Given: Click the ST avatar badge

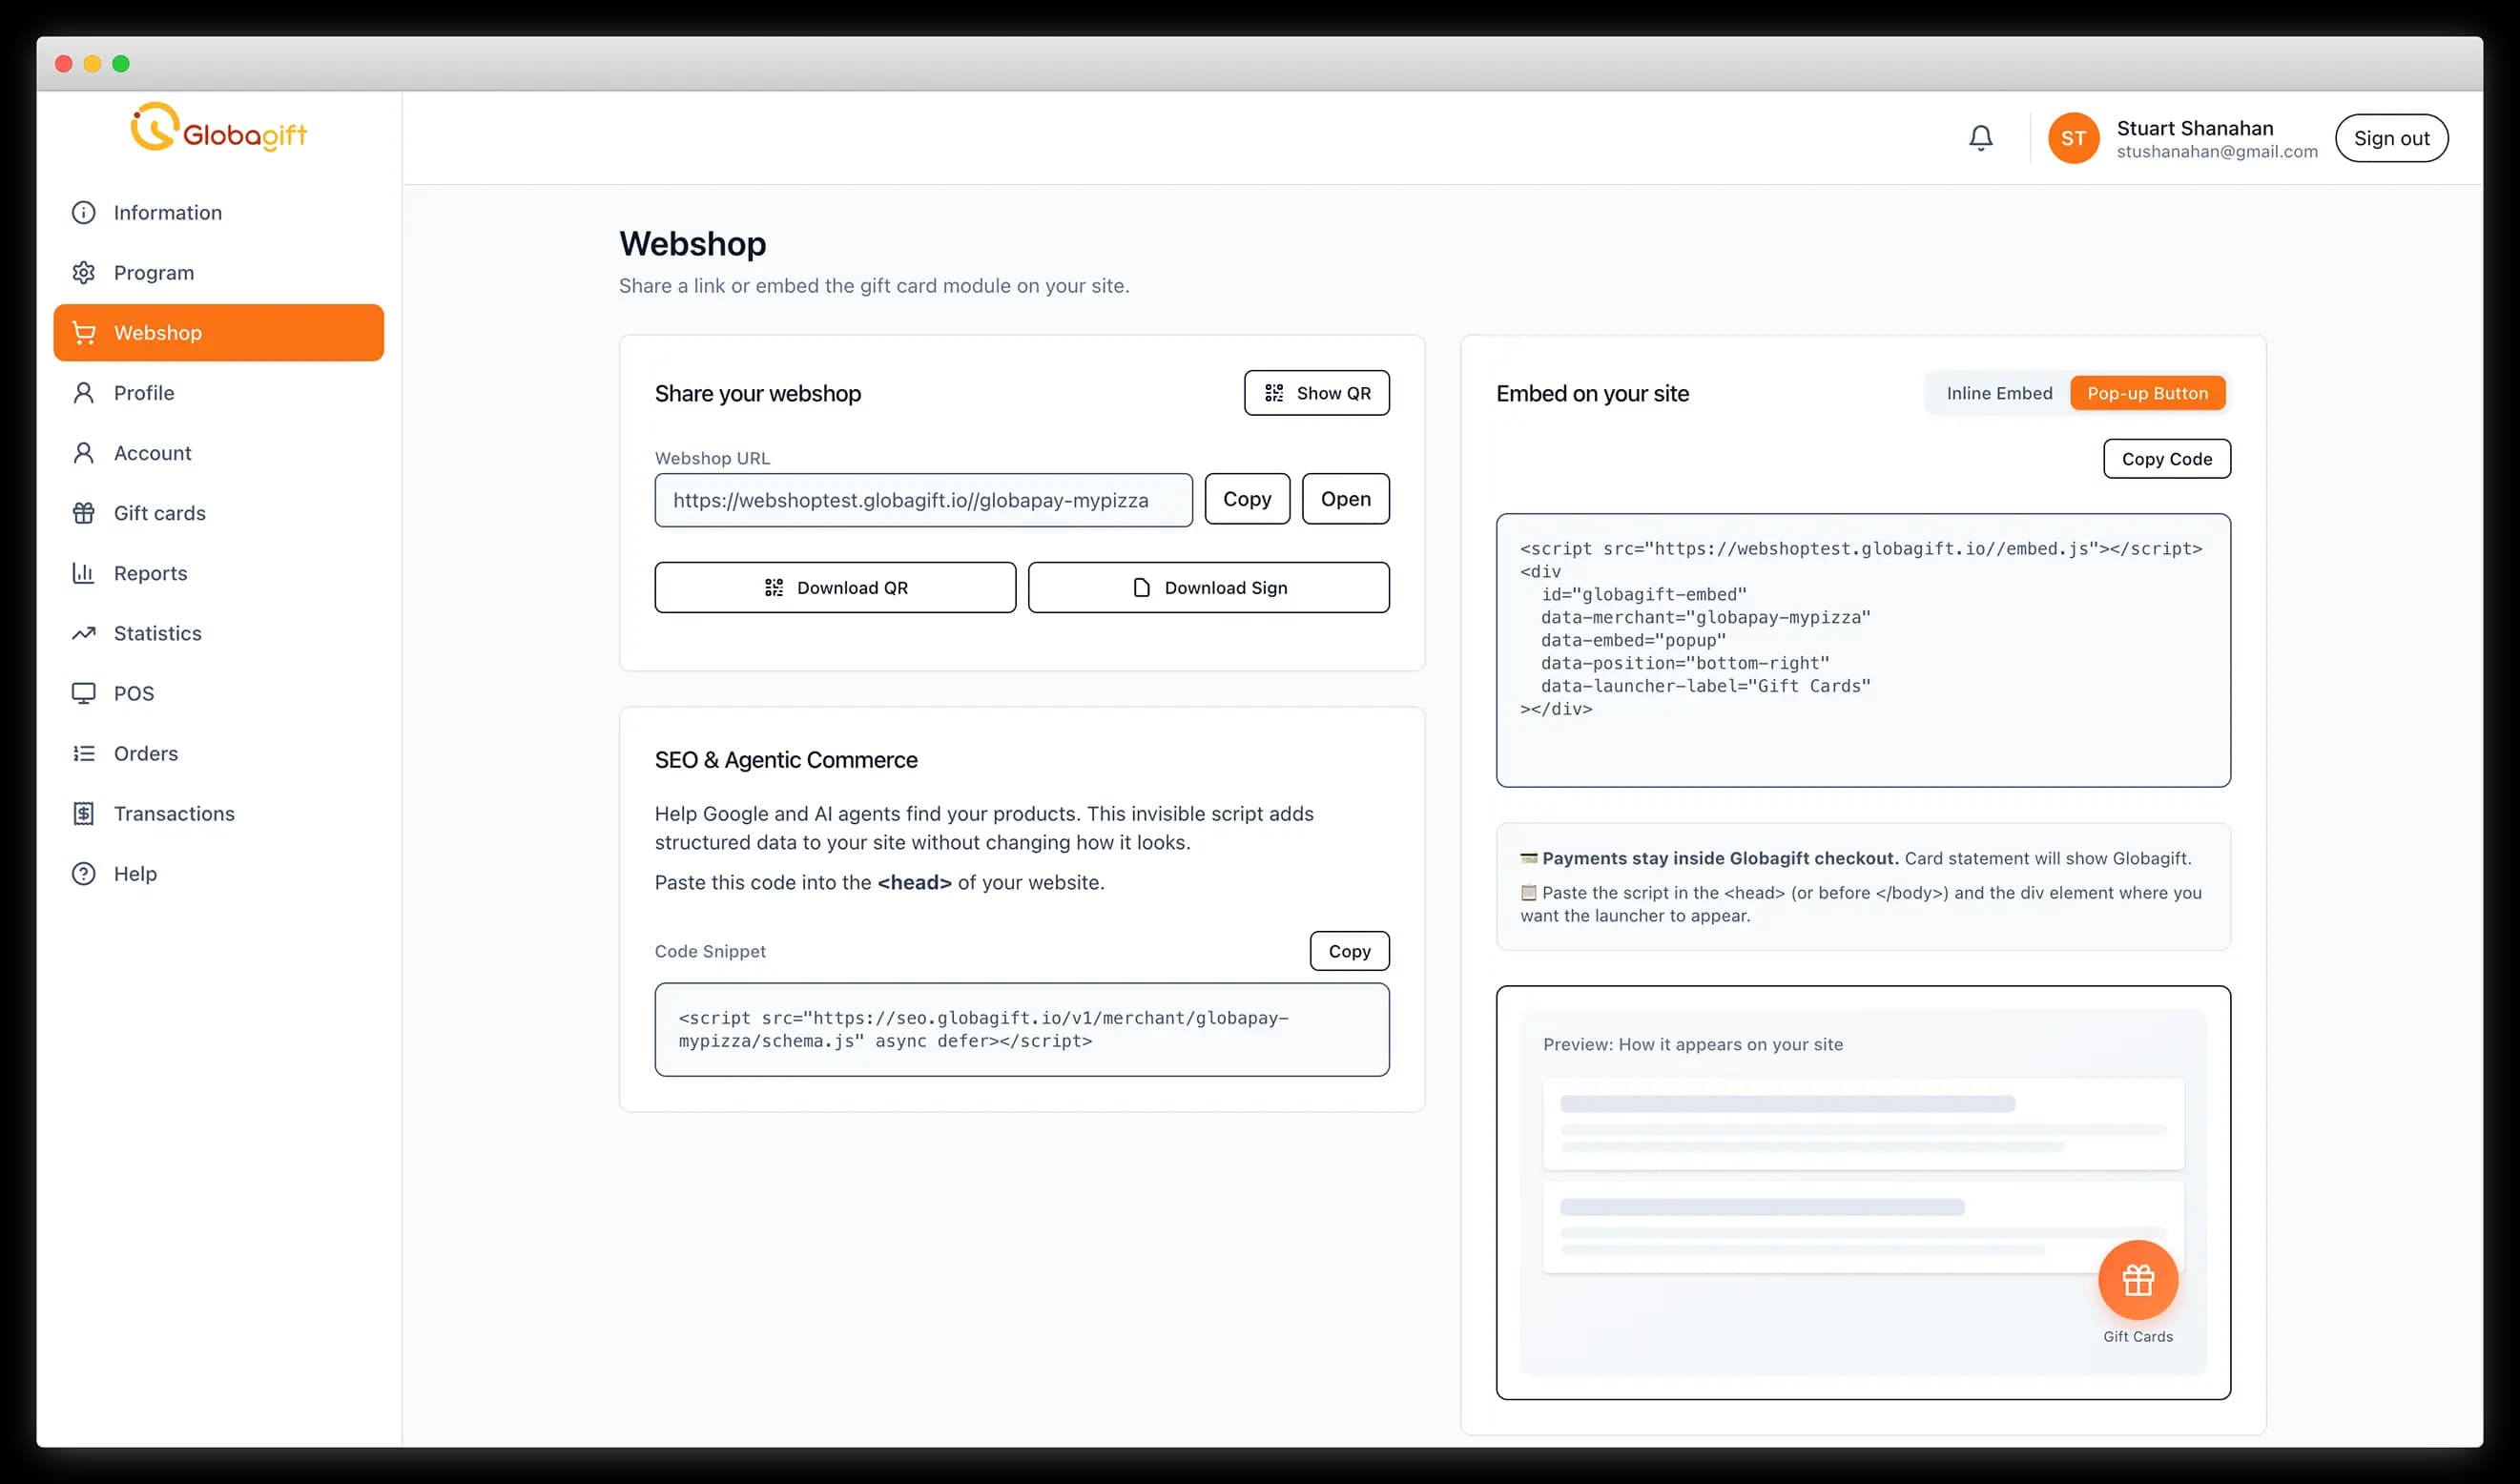Looking at the screenshot, I should click(2073, 138).
